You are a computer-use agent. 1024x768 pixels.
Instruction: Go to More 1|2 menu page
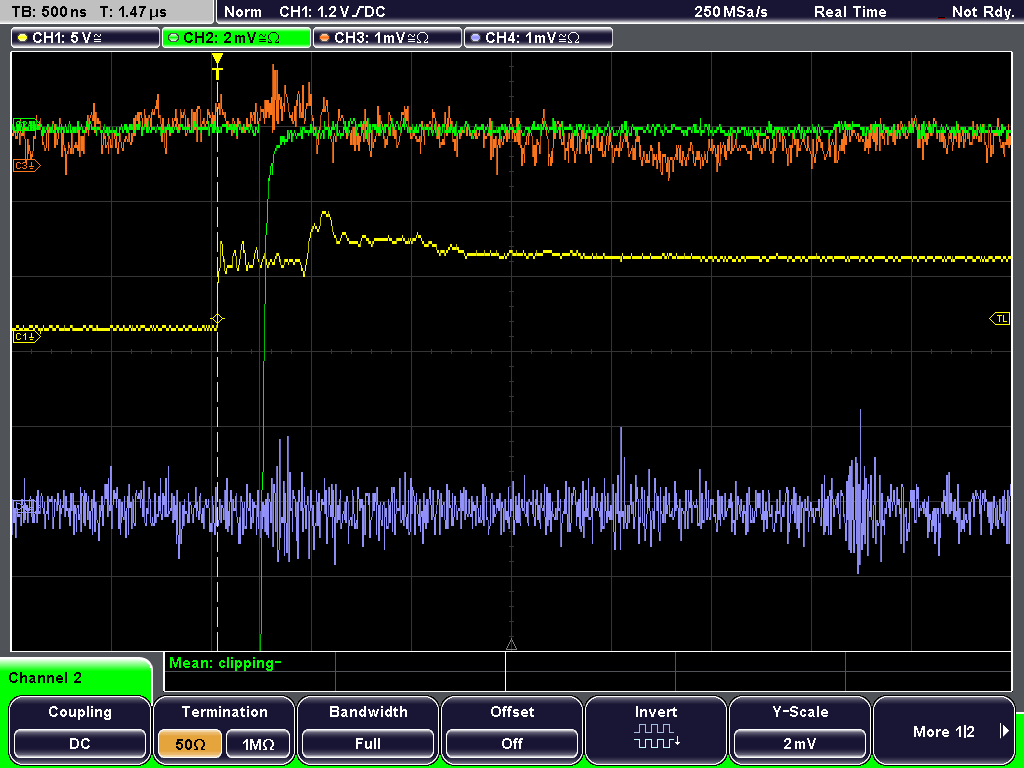pos(944,729)
